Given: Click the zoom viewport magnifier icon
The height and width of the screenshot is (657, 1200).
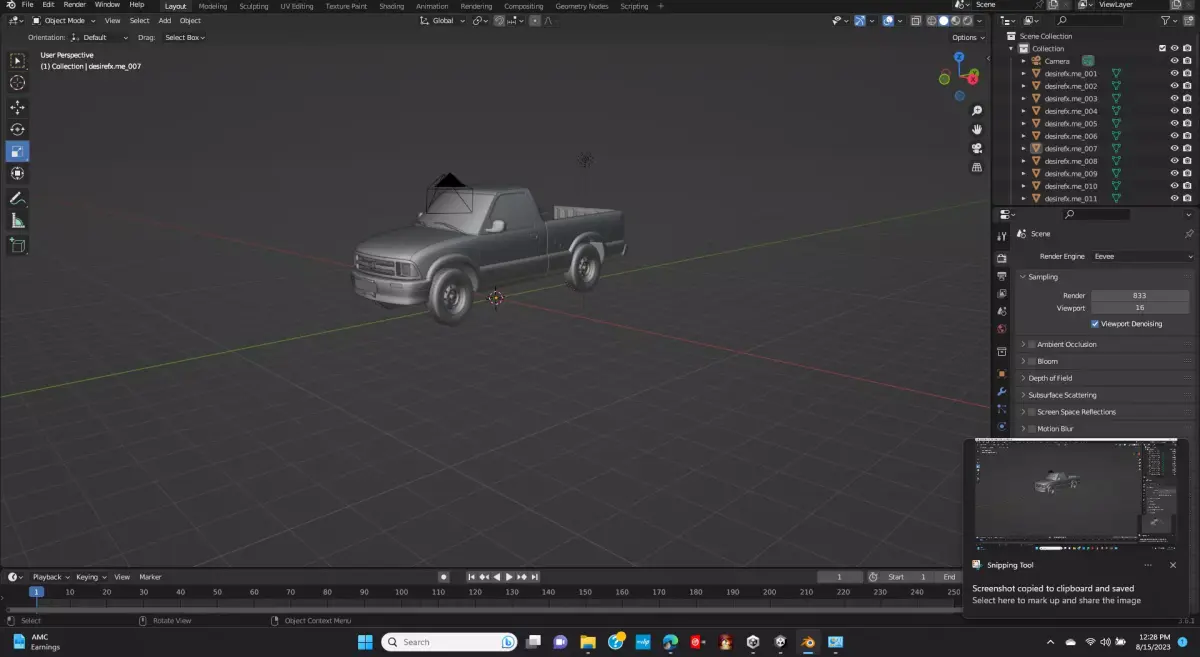Looking at the screenshot, I should (977, 110).
